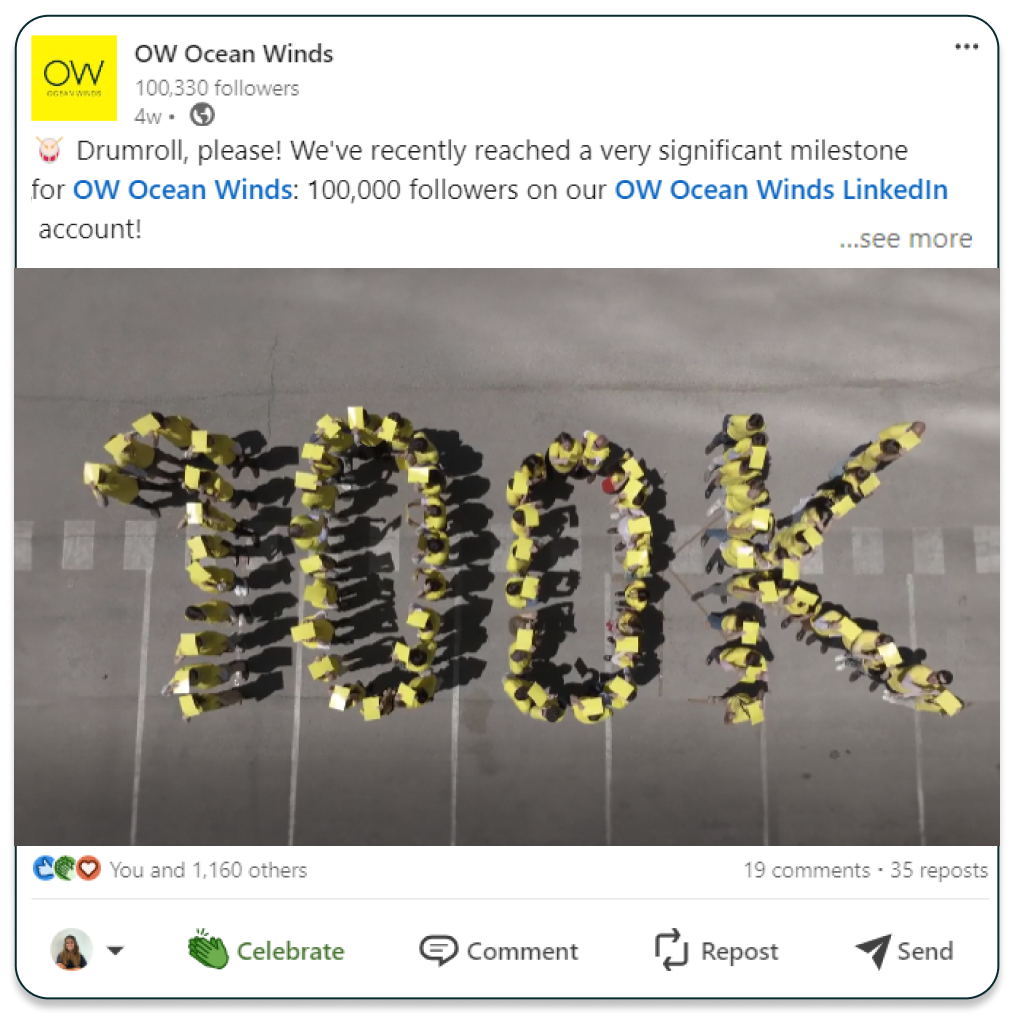Viewport: 1010px width, 1024px height.
Task: Expand the profile switcher dropdown arrow
Action: [x=116, y=950]
